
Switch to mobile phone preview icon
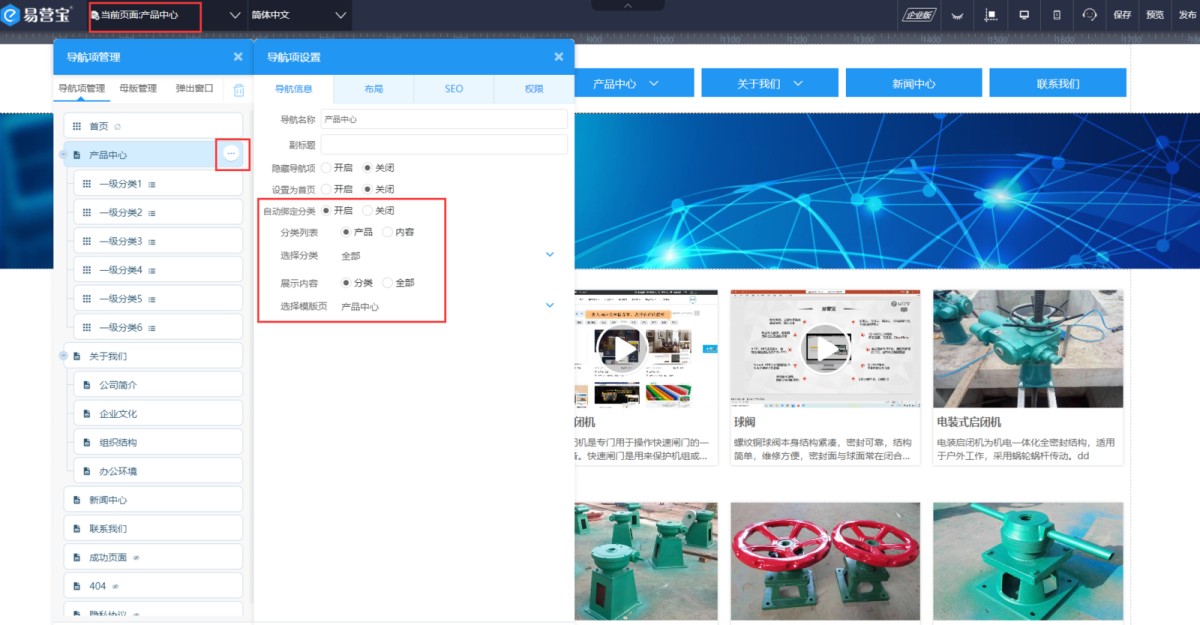click(x=1057, y=15)
